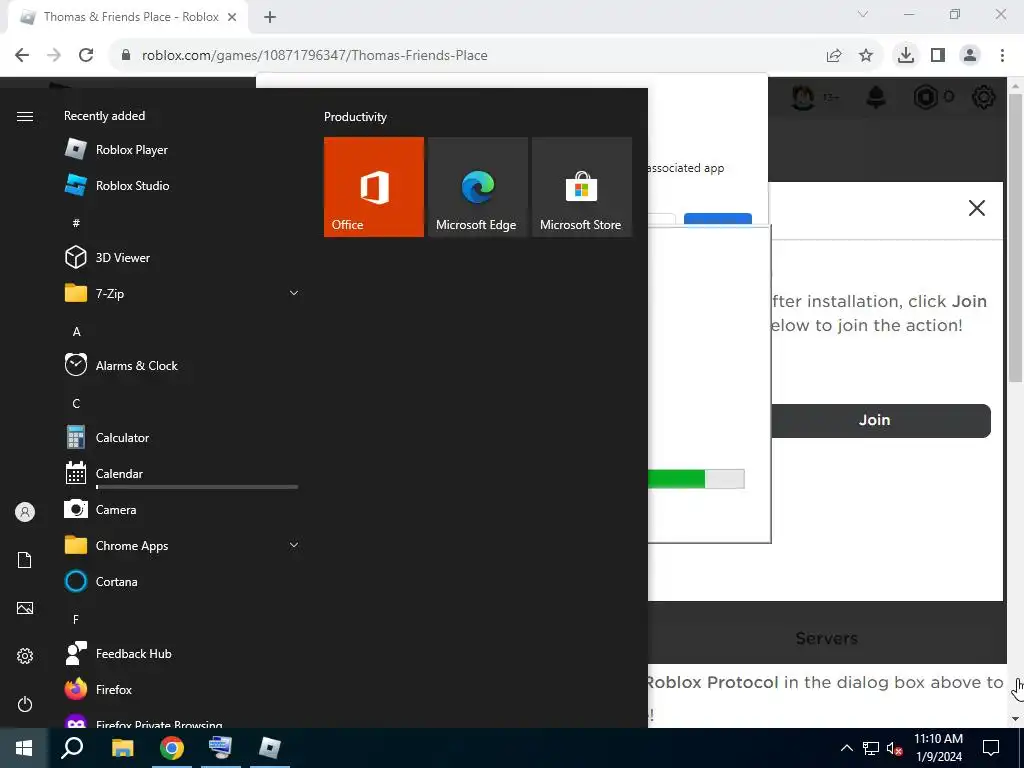Screen dimensions: 1024x768
Task: Launch Roblox Studio from Recently added
Action: [x=182, y=185]
